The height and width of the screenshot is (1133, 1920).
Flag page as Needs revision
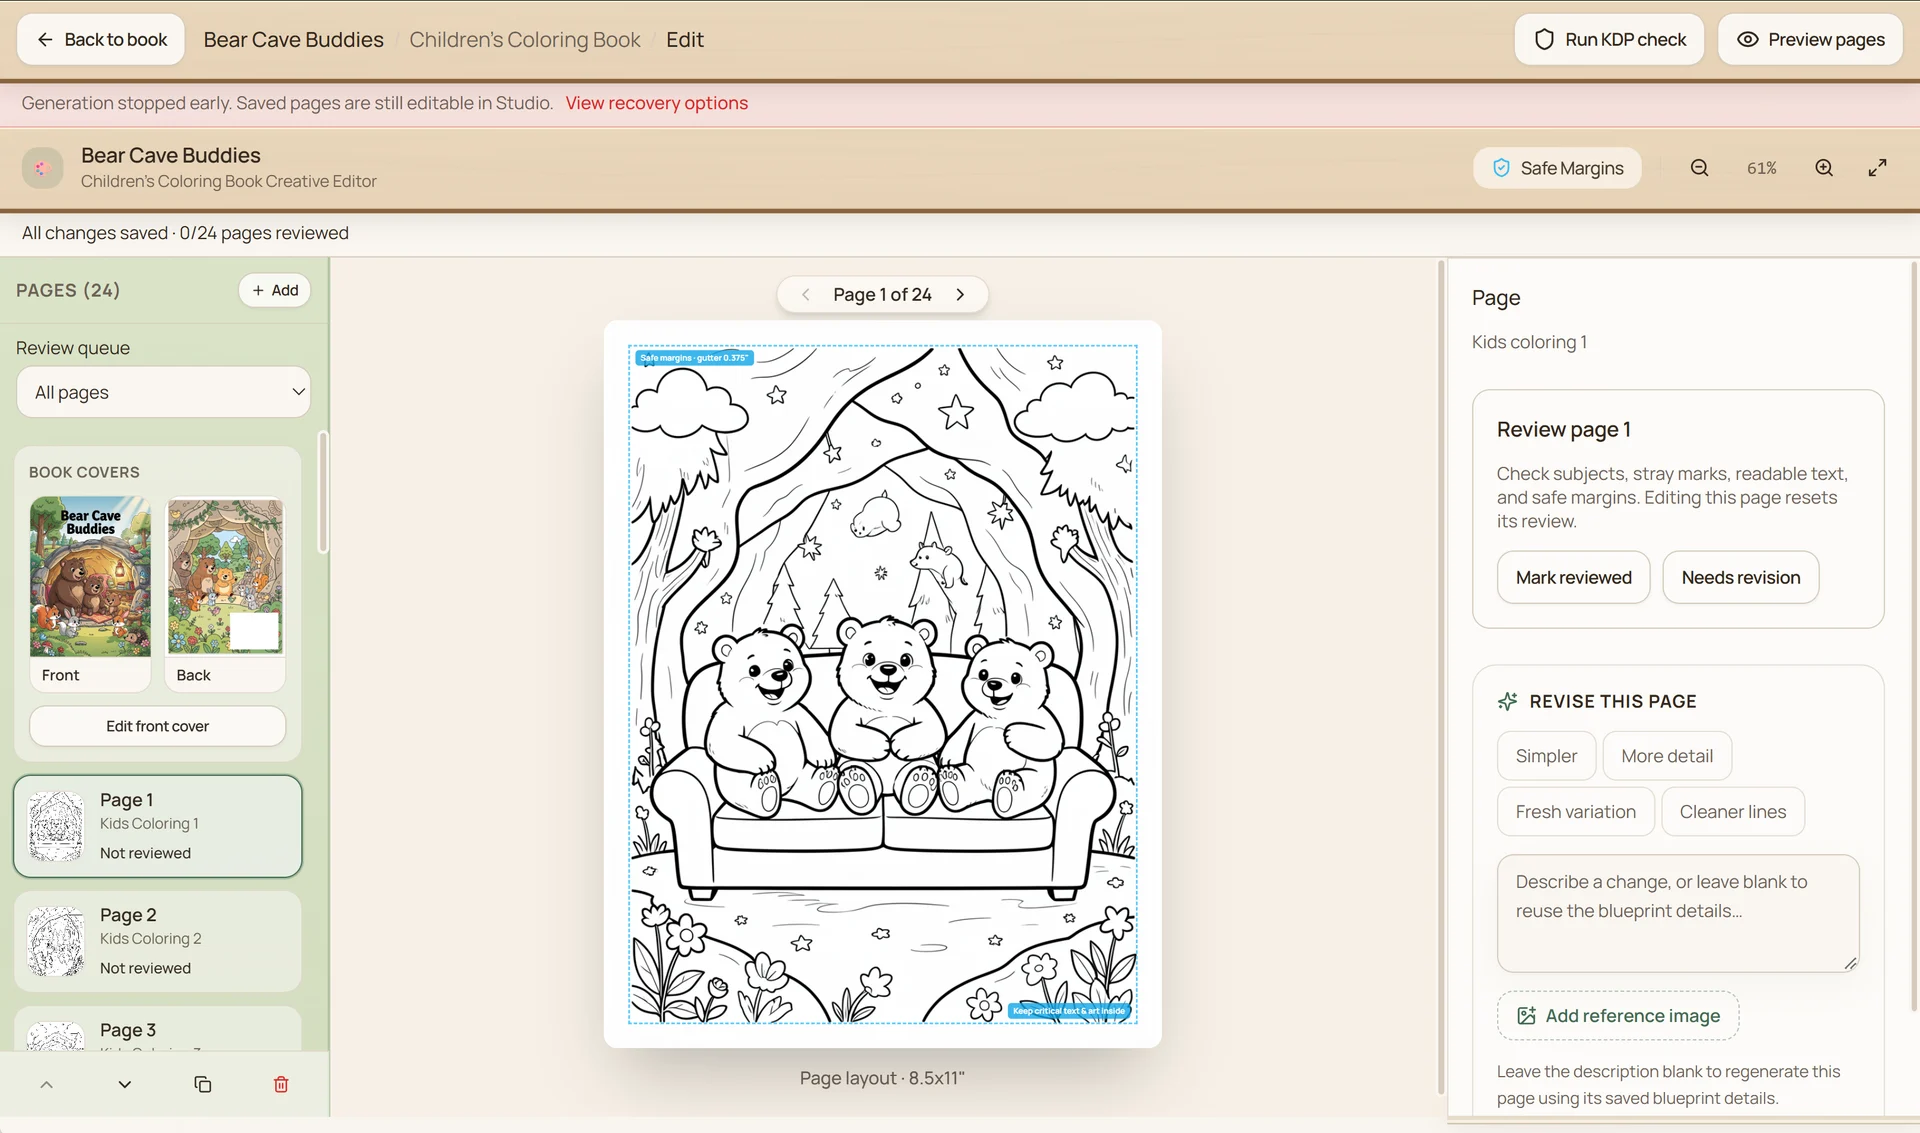pos(1740,577)
